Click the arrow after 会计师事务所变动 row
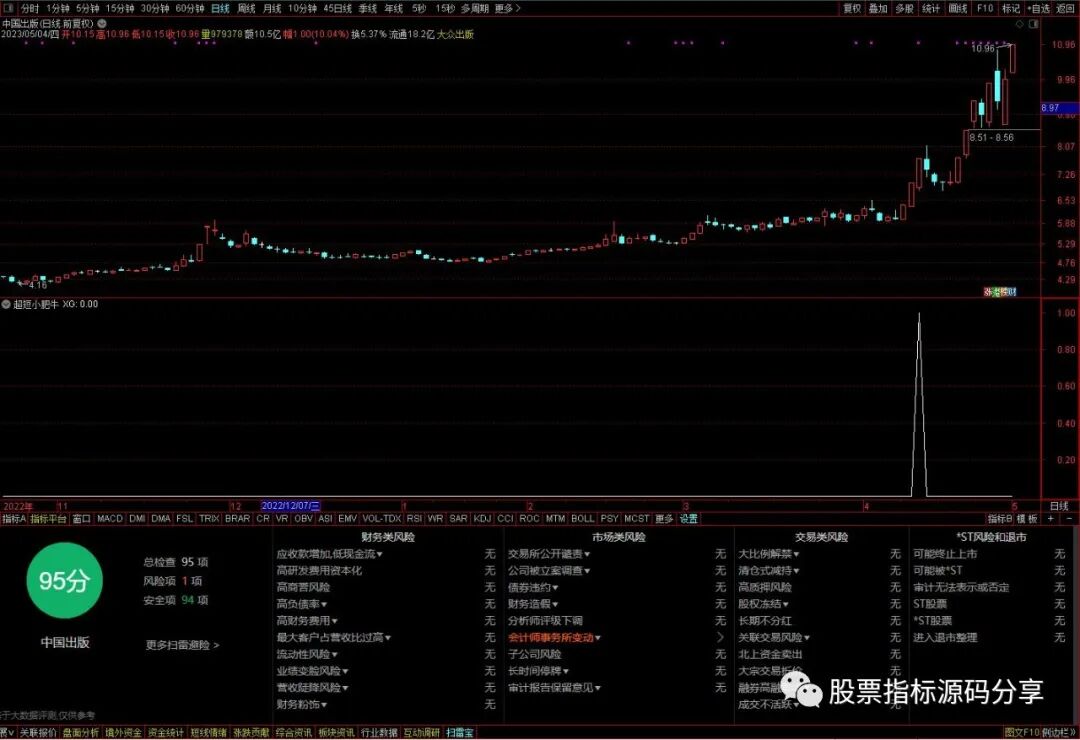 (x=720, y=637)
